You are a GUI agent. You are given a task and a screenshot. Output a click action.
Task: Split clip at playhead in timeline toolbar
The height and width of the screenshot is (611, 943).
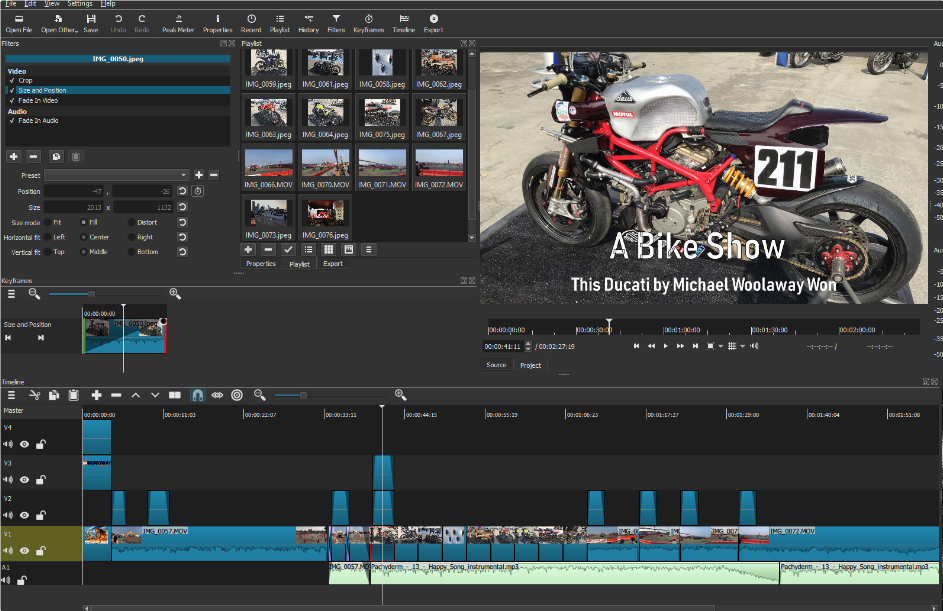click(x=175, y=395)
